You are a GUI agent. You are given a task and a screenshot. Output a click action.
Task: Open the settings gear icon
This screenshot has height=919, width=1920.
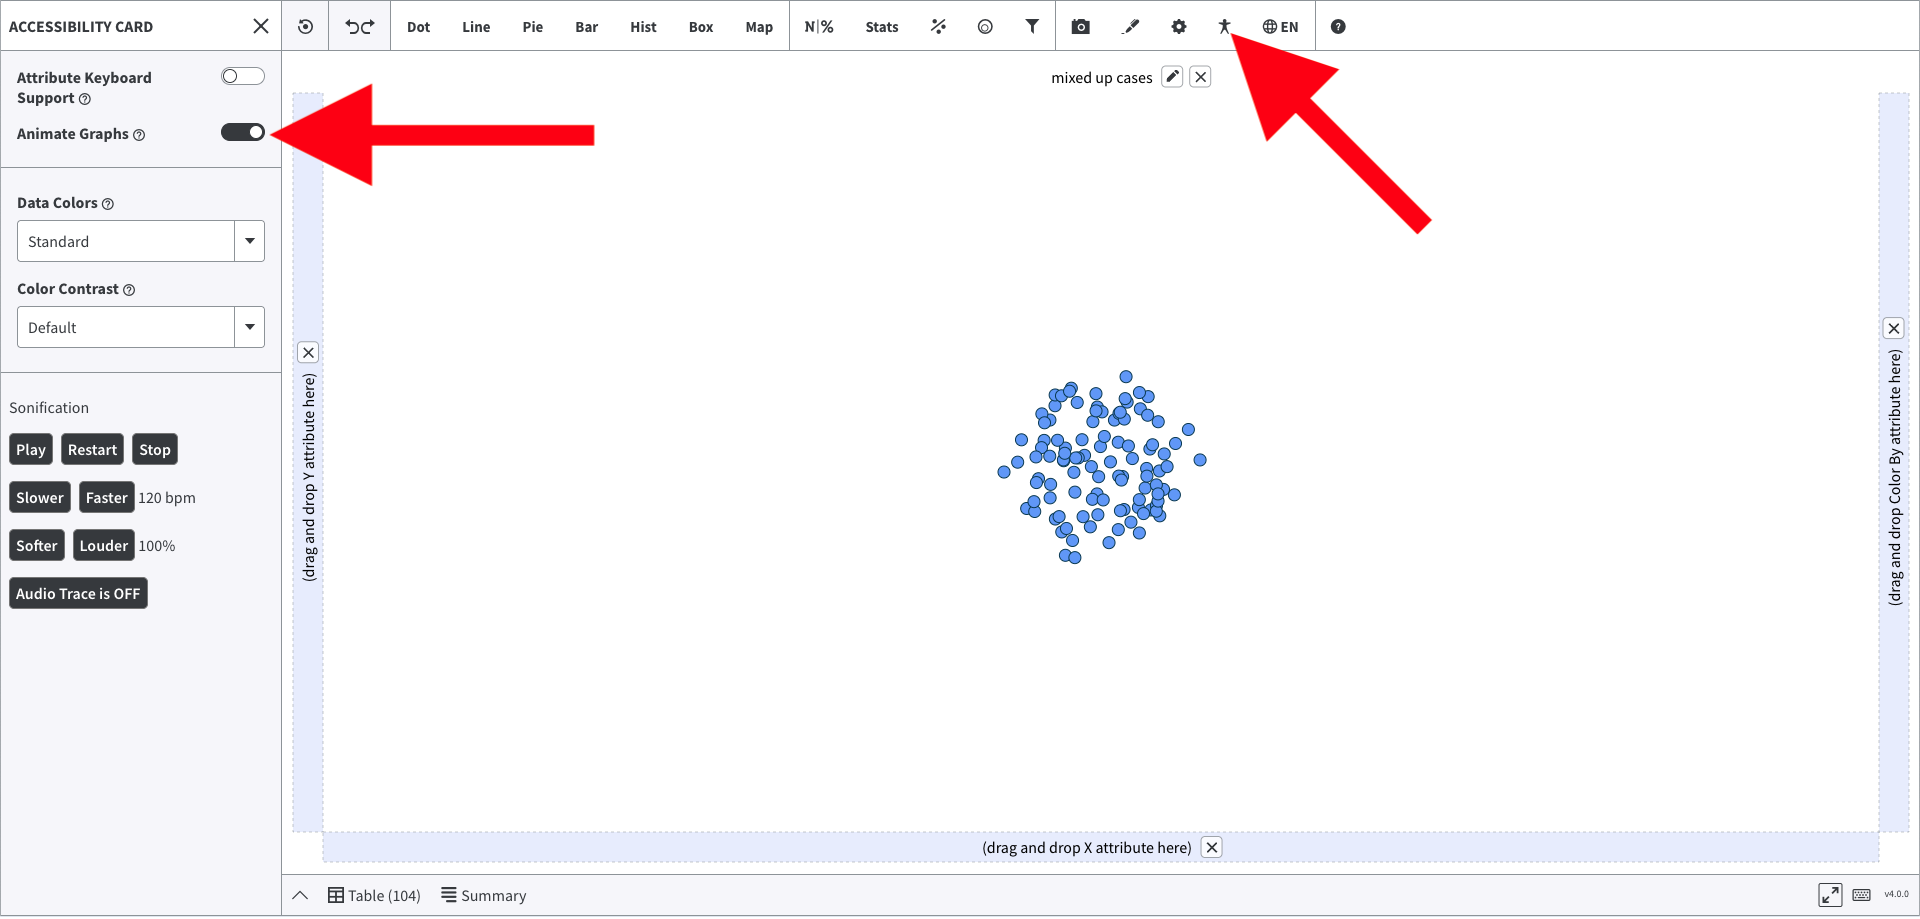(x=1179, y=27)
